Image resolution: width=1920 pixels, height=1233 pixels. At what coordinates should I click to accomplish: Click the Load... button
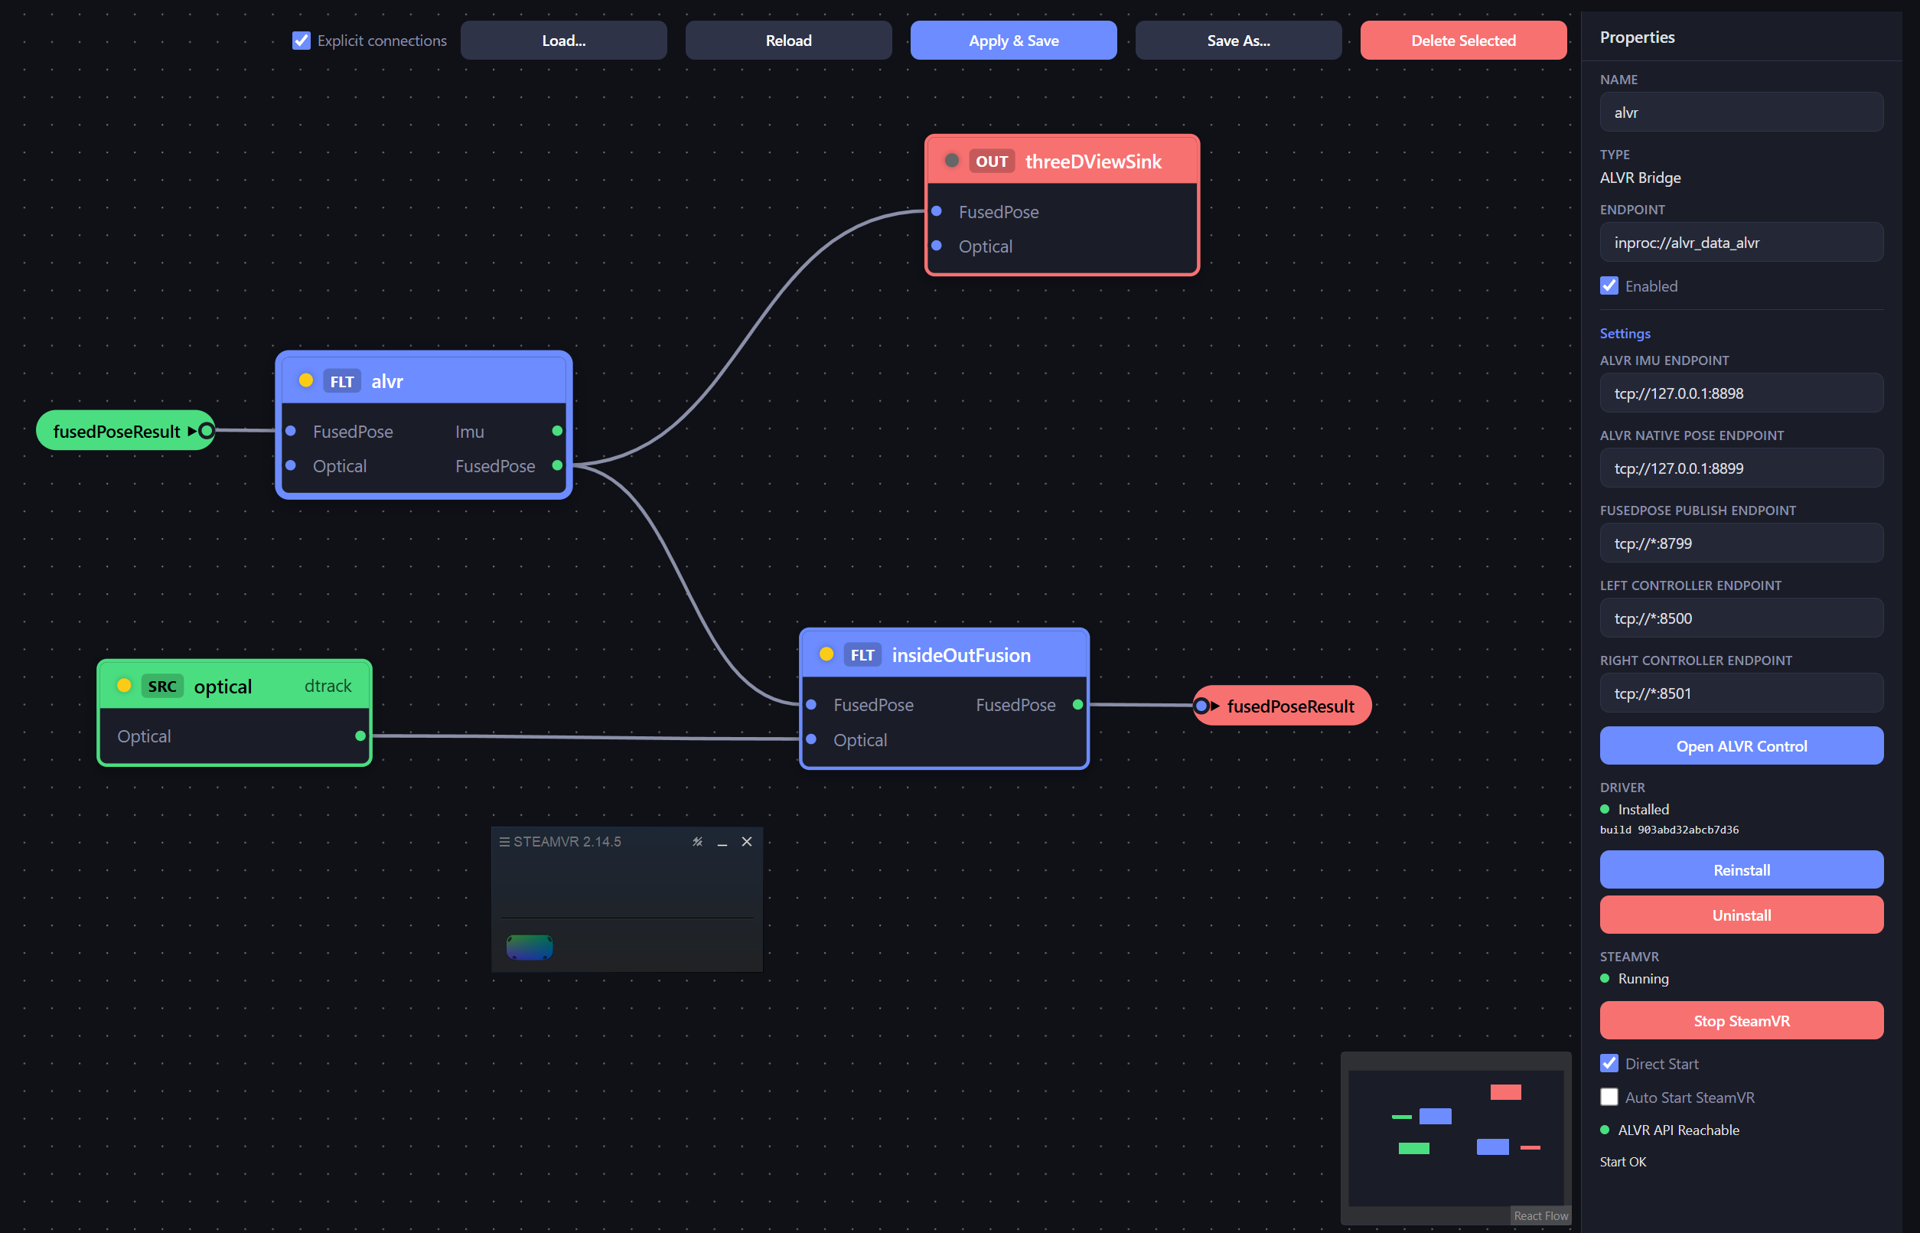coord(563,40)
